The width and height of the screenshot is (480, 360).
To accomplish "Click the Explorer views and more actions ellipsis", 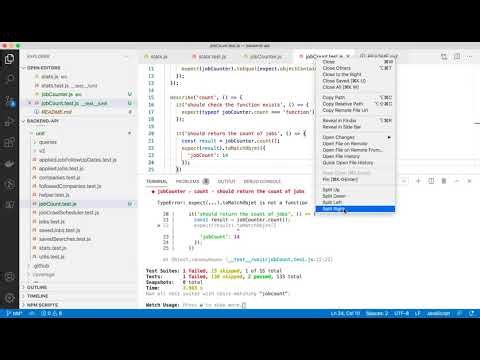I will (x=126, y=57).
